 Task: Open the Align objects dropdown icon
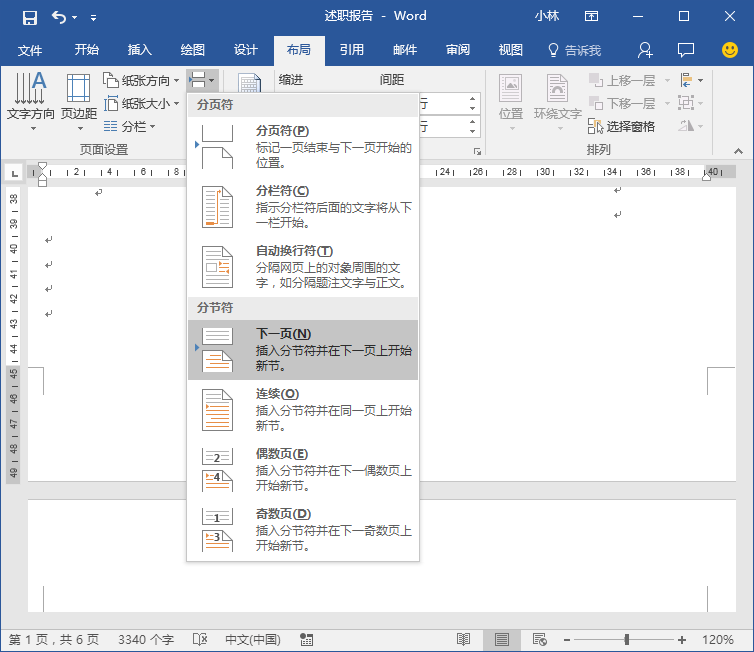pos(691,80)
